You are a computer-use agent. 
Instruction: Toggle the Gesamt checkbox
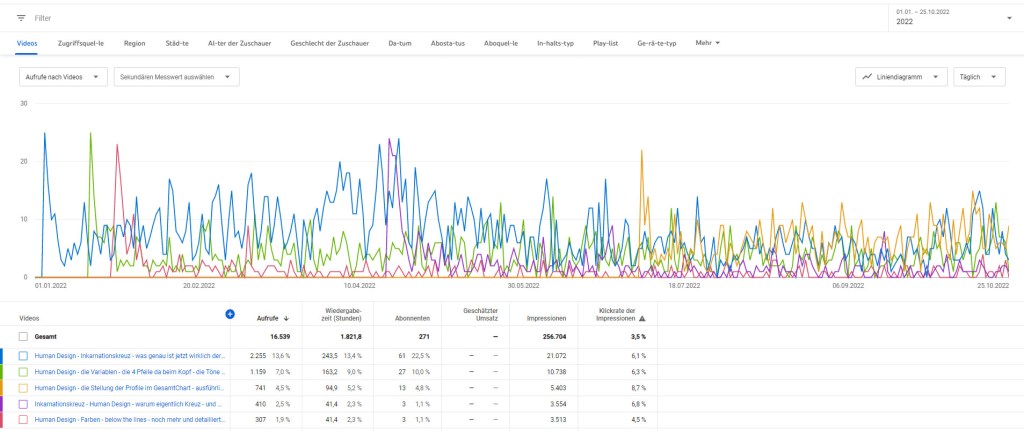click(24, 337)
